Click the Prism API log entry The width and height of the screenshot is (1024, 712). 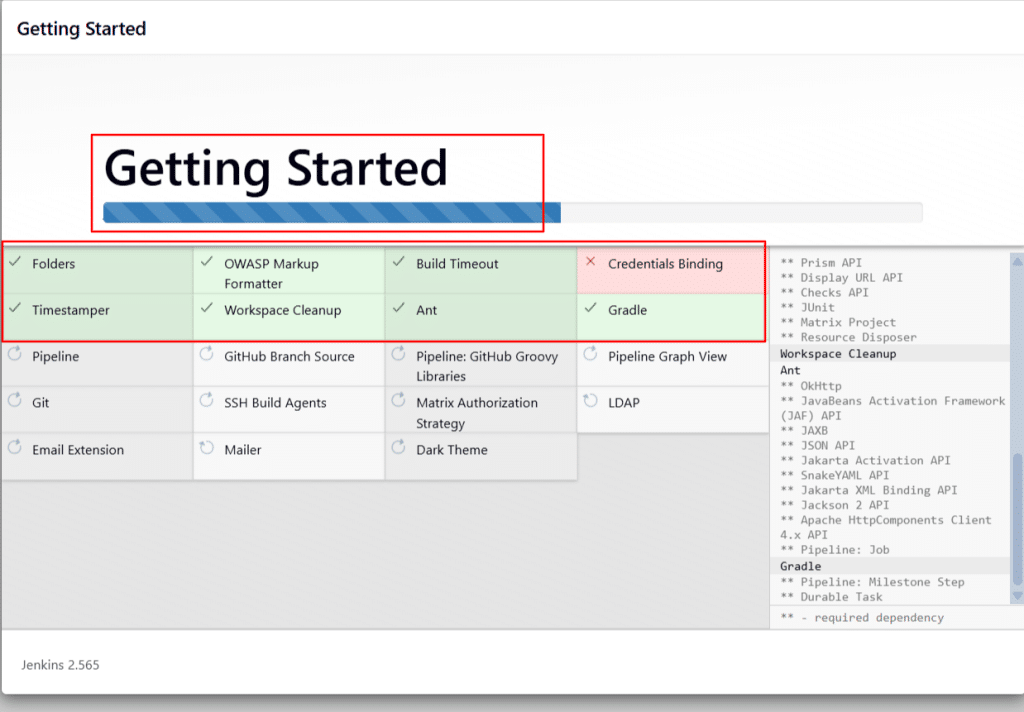(822, 263)
